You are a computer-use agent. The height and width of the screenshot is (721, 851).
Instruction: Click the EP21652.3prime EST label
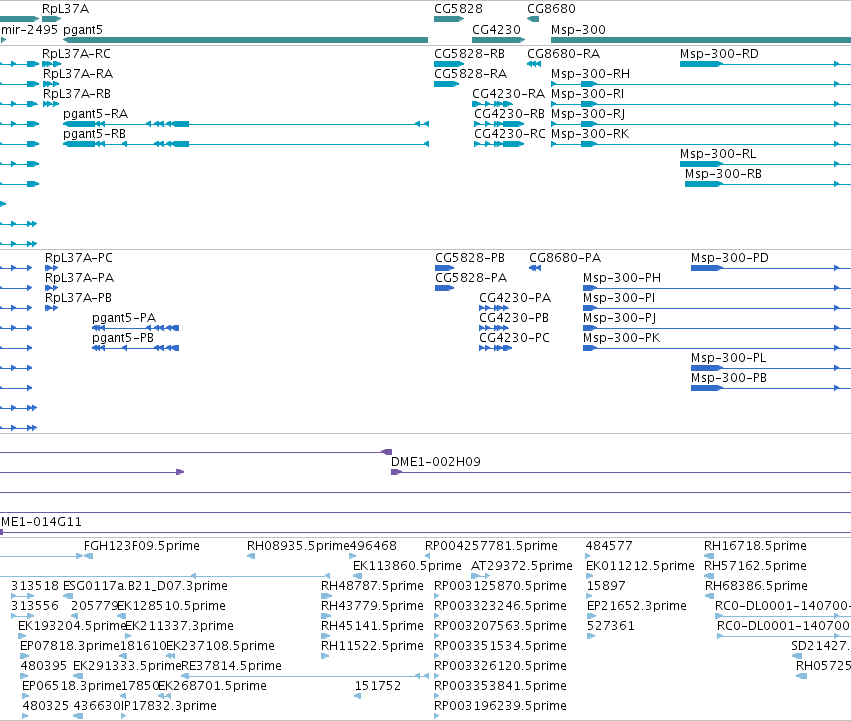(637, 606)
